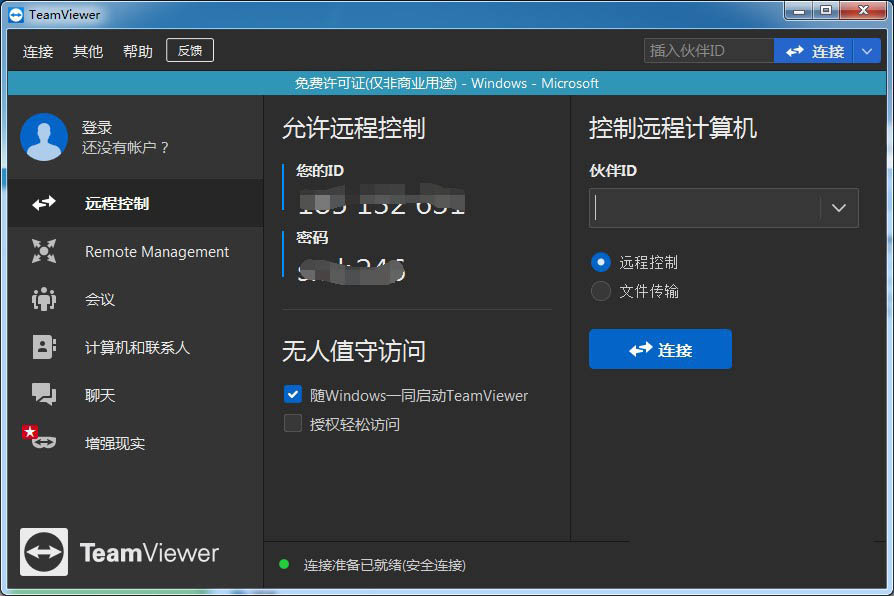The height and width of the screenshot is (596, 894).
Task: Click the blurred 您的ID number
Action: 381,200
